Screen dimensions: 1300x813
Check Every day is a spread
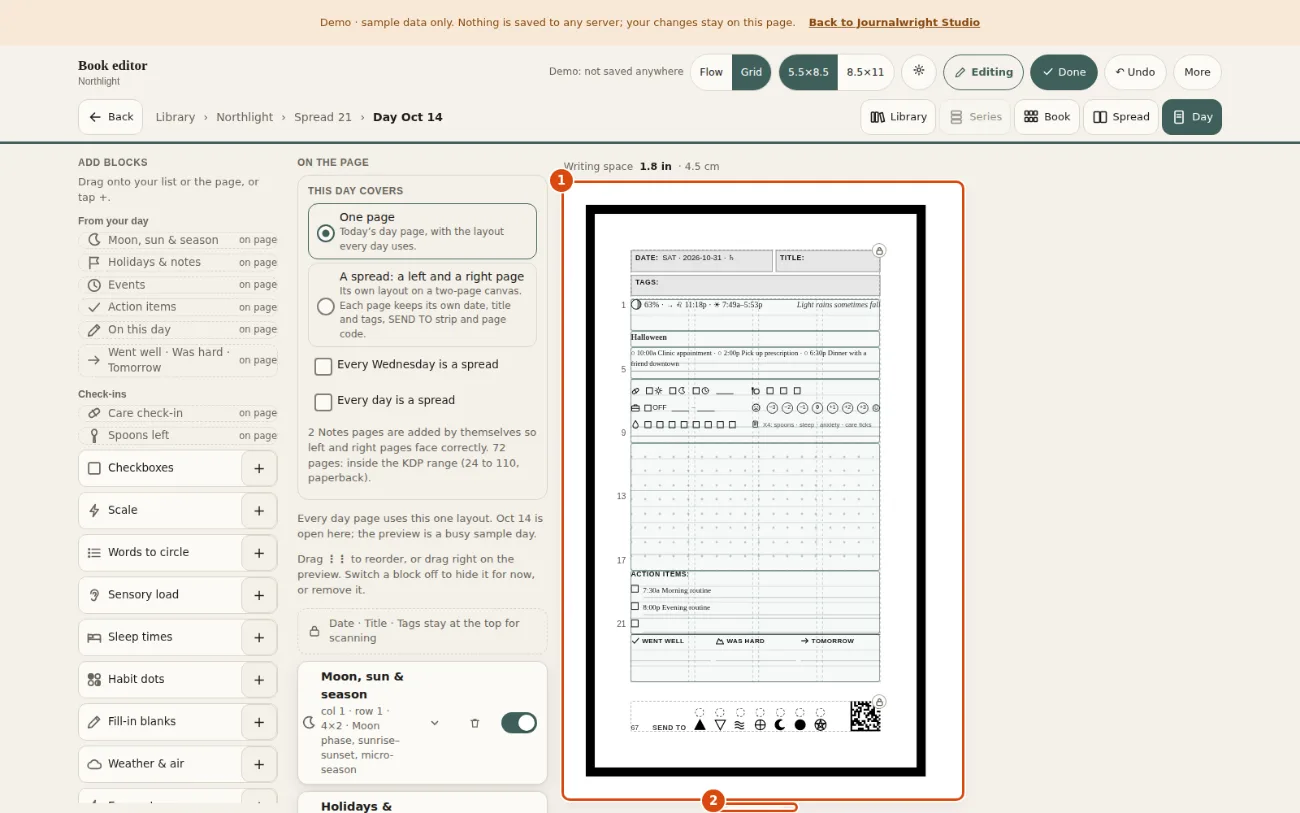point(323,402)
